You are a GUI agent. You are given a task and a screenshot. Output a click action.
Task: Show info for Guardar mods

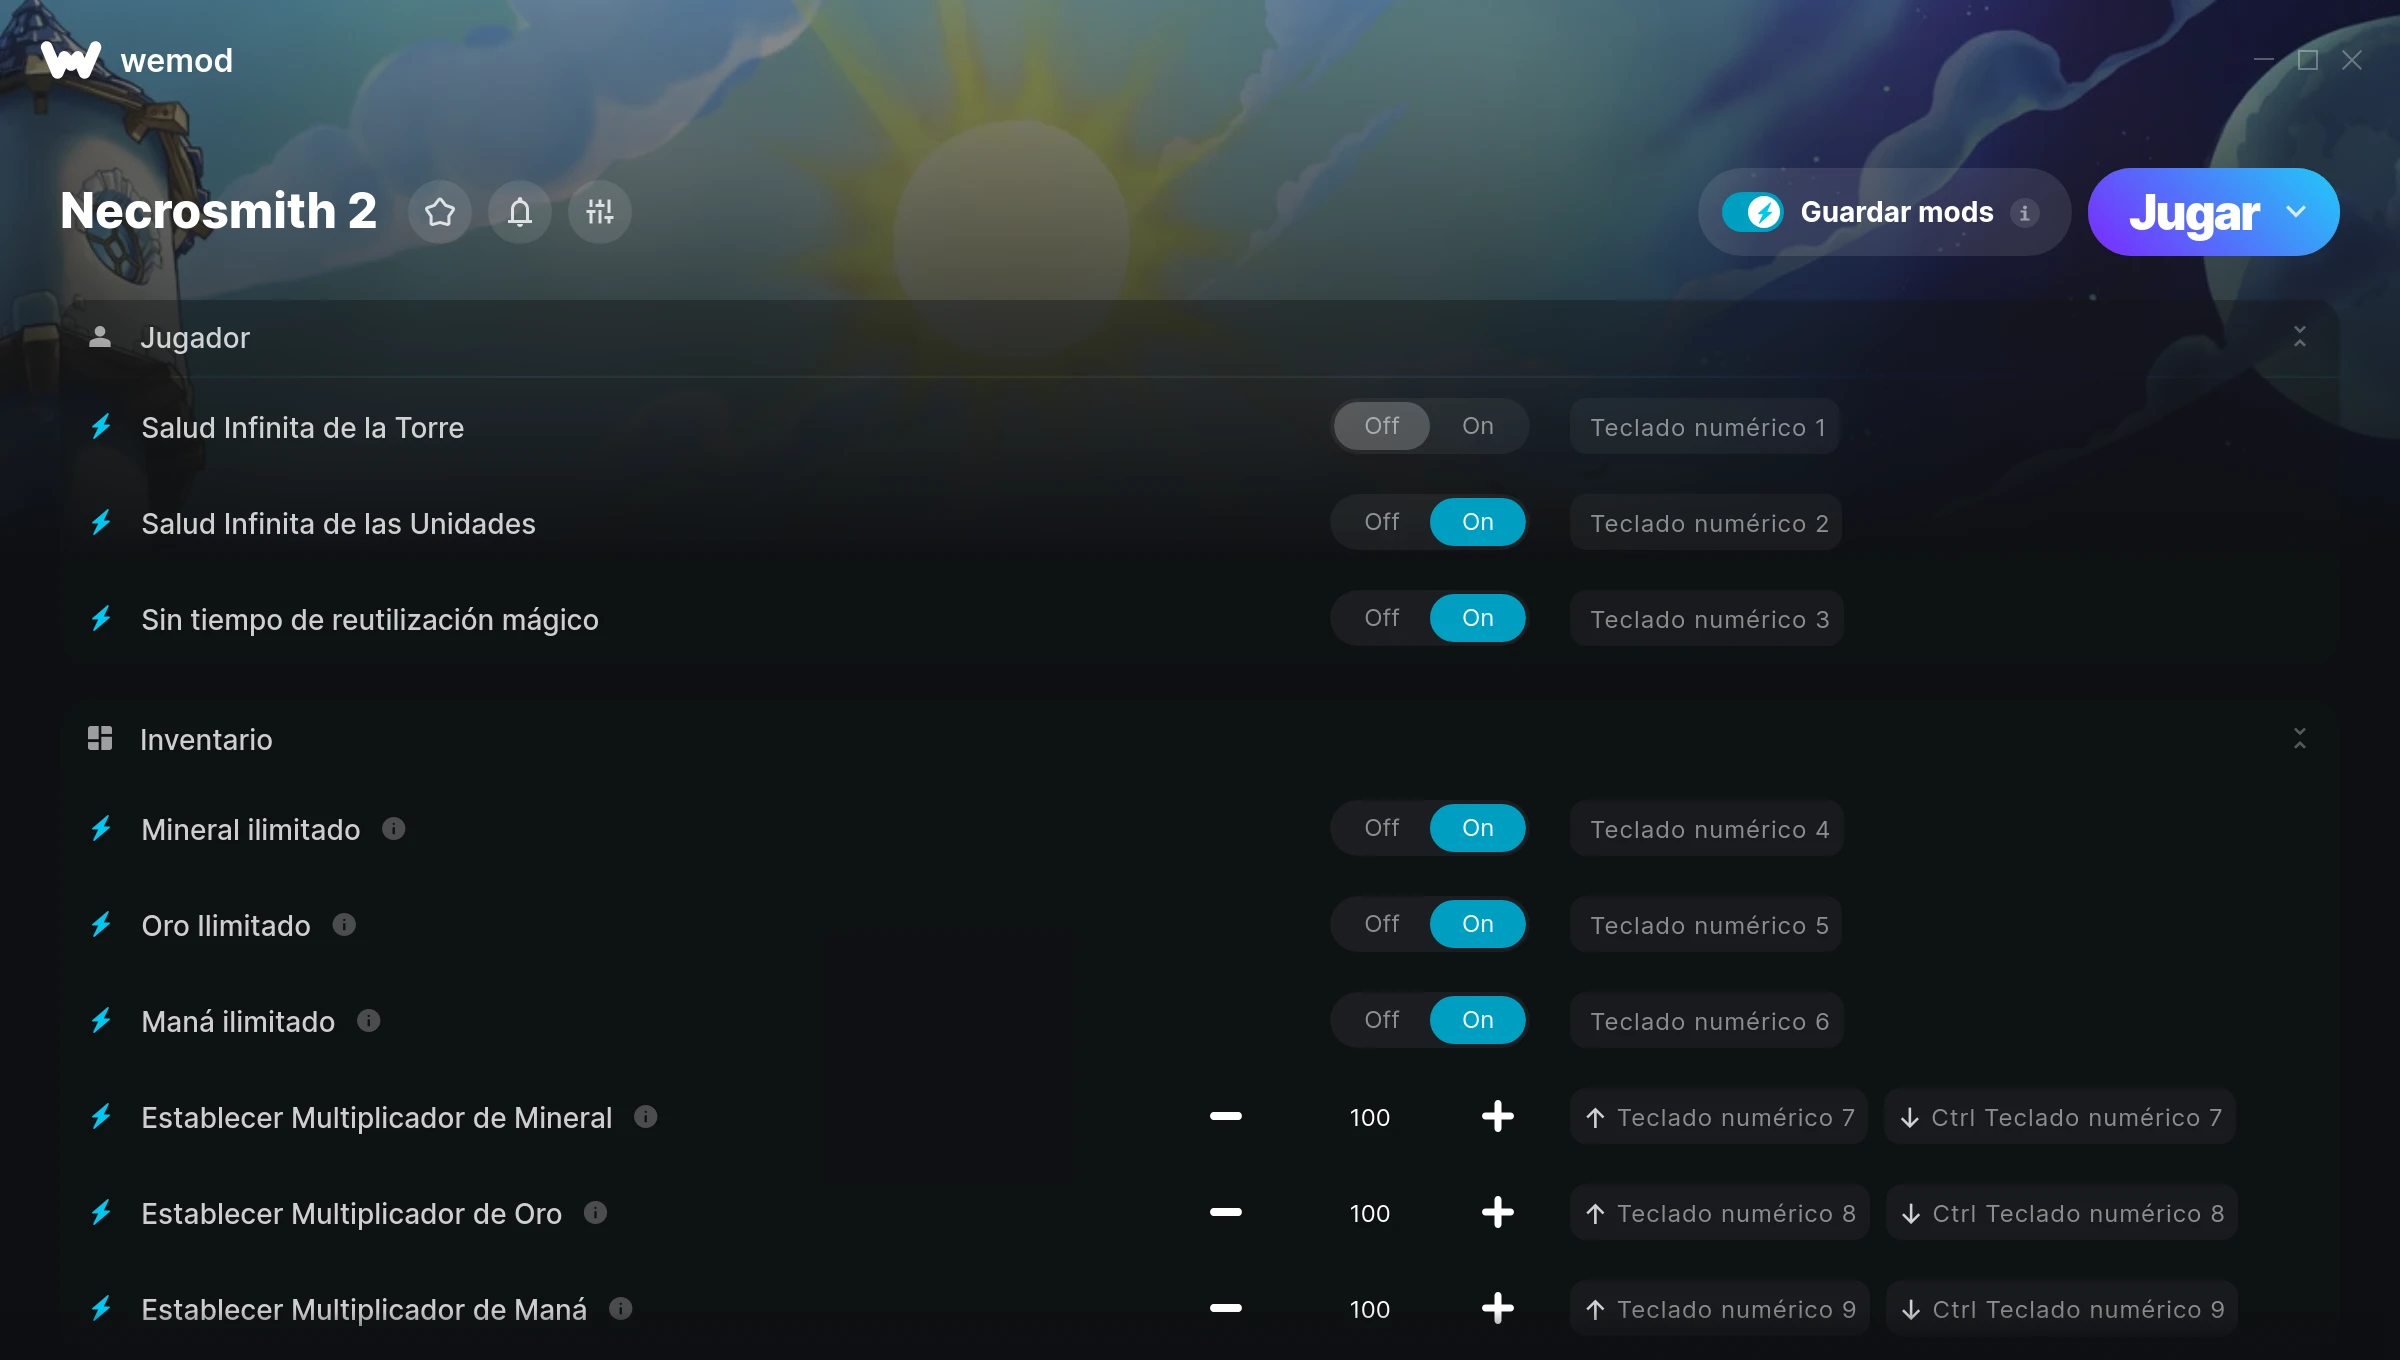coord(2024,213)
